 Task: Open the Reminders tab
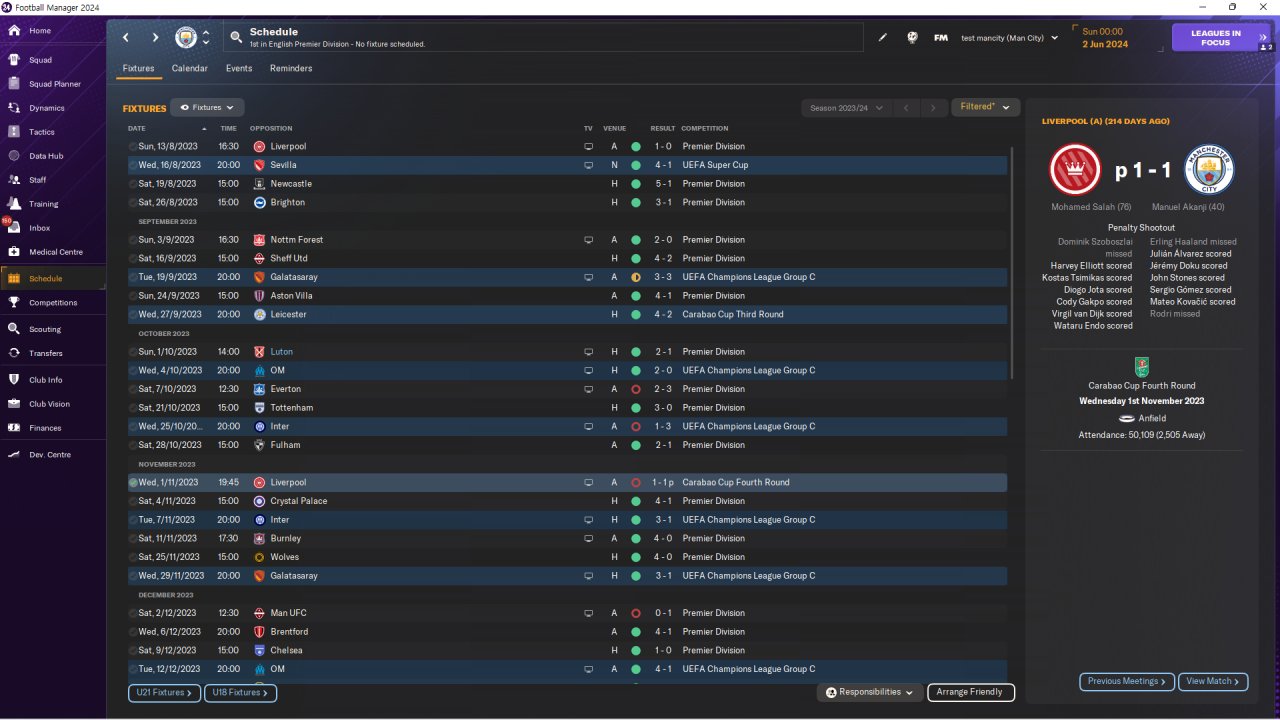click(x=291, y=69)
